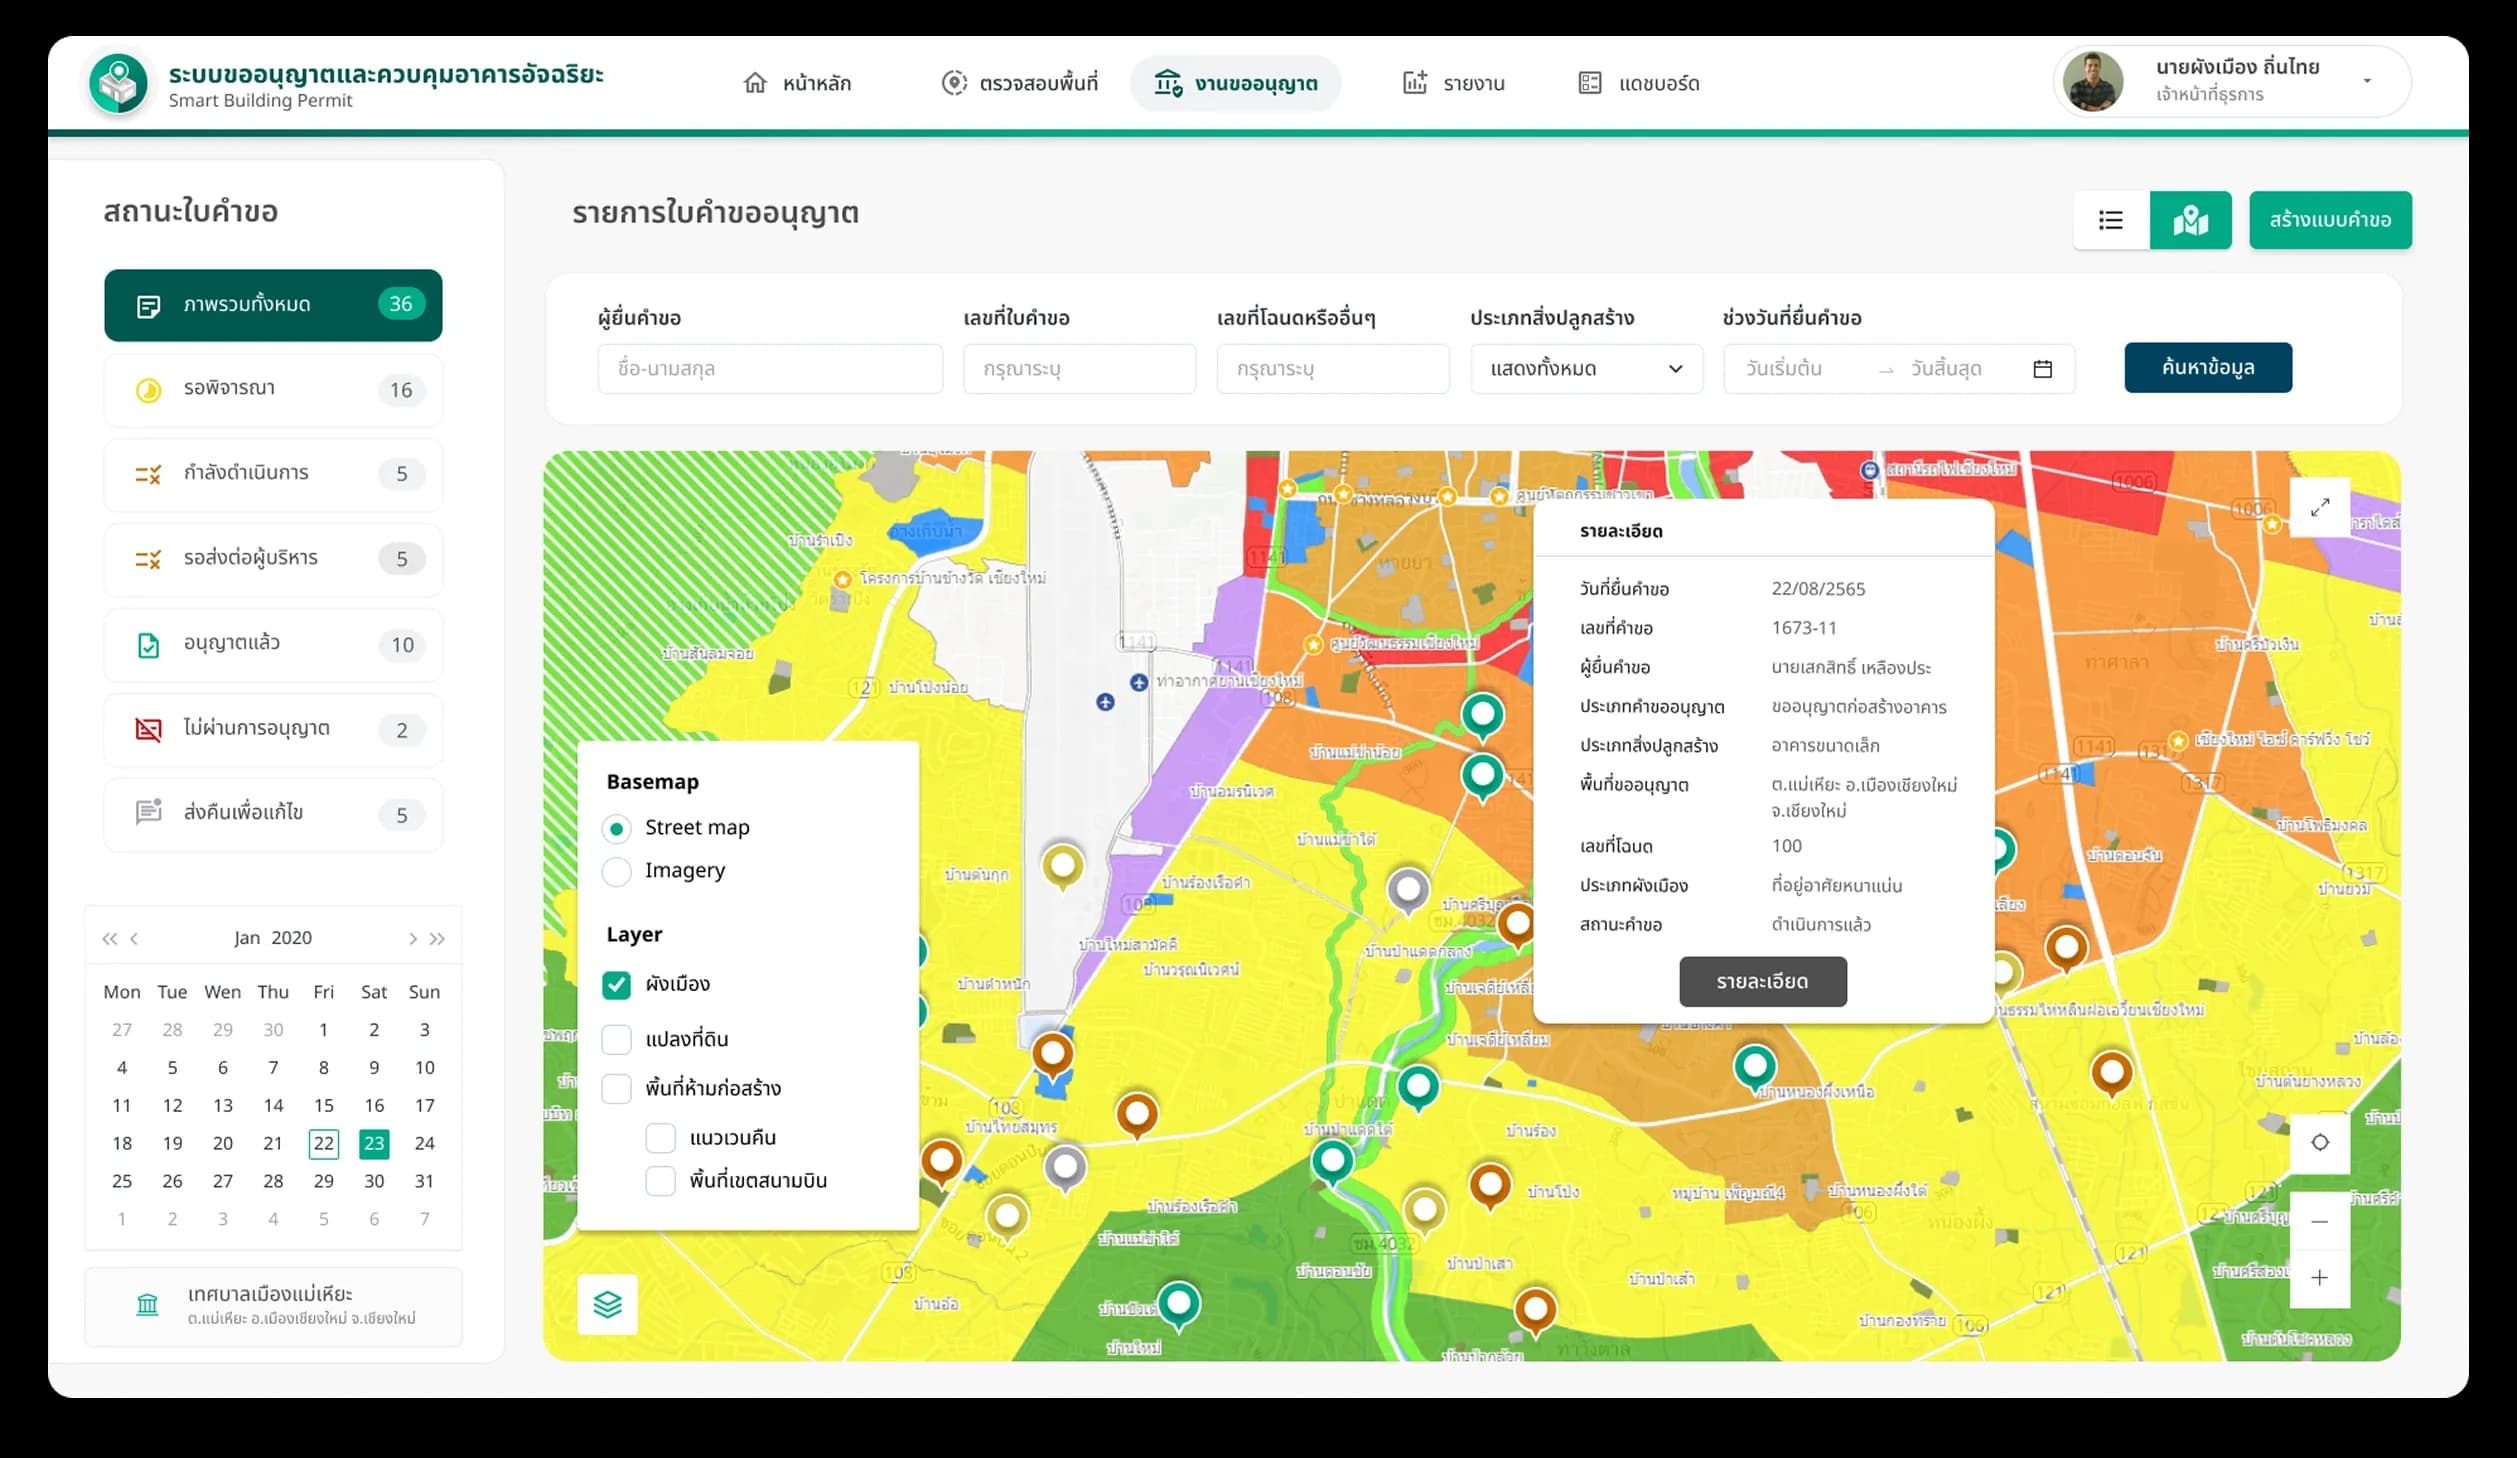2517x1458 pixels.
Task: Click the ชื่อ-นามสกุล applicant input field
Action: [x=770, y=369]
